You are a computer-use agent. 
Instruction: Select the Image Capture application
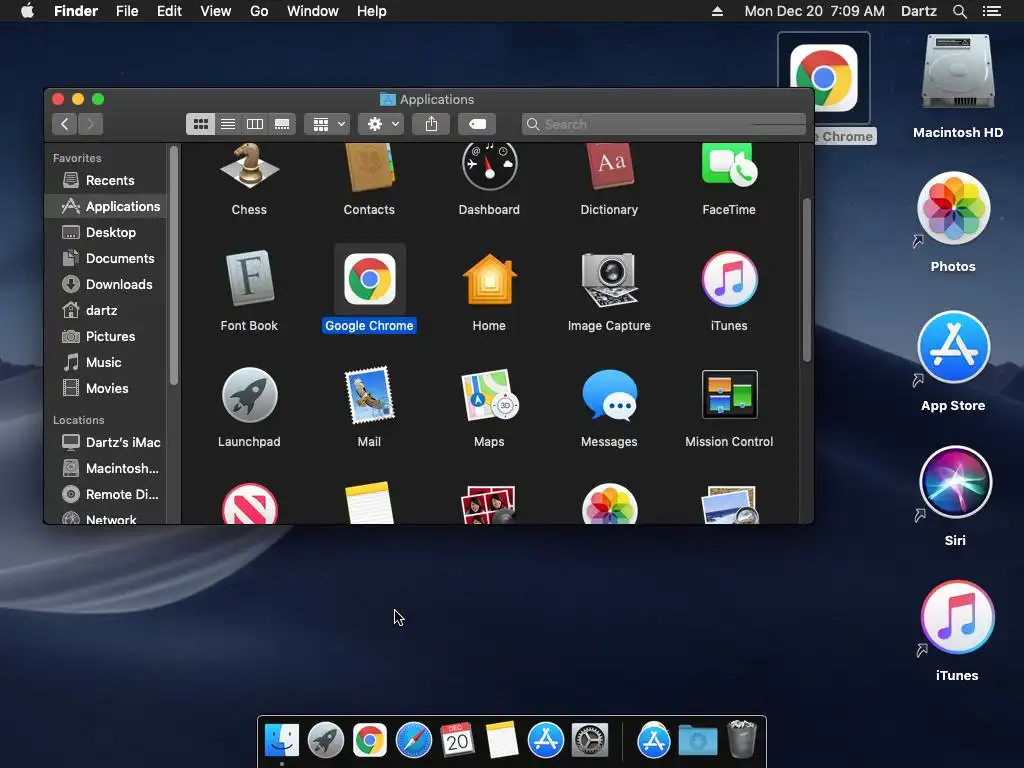coord(609,279)
